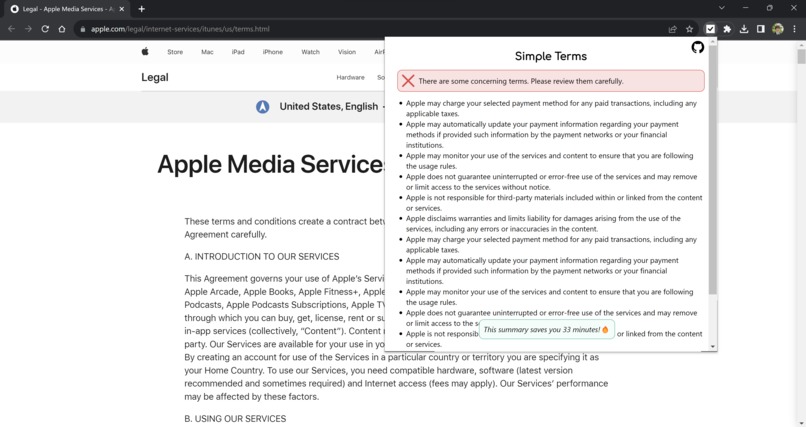Open the Mac menu item
Image resolution: width=806 pixels, height=427 pixels.
click(x=207, y=52)
